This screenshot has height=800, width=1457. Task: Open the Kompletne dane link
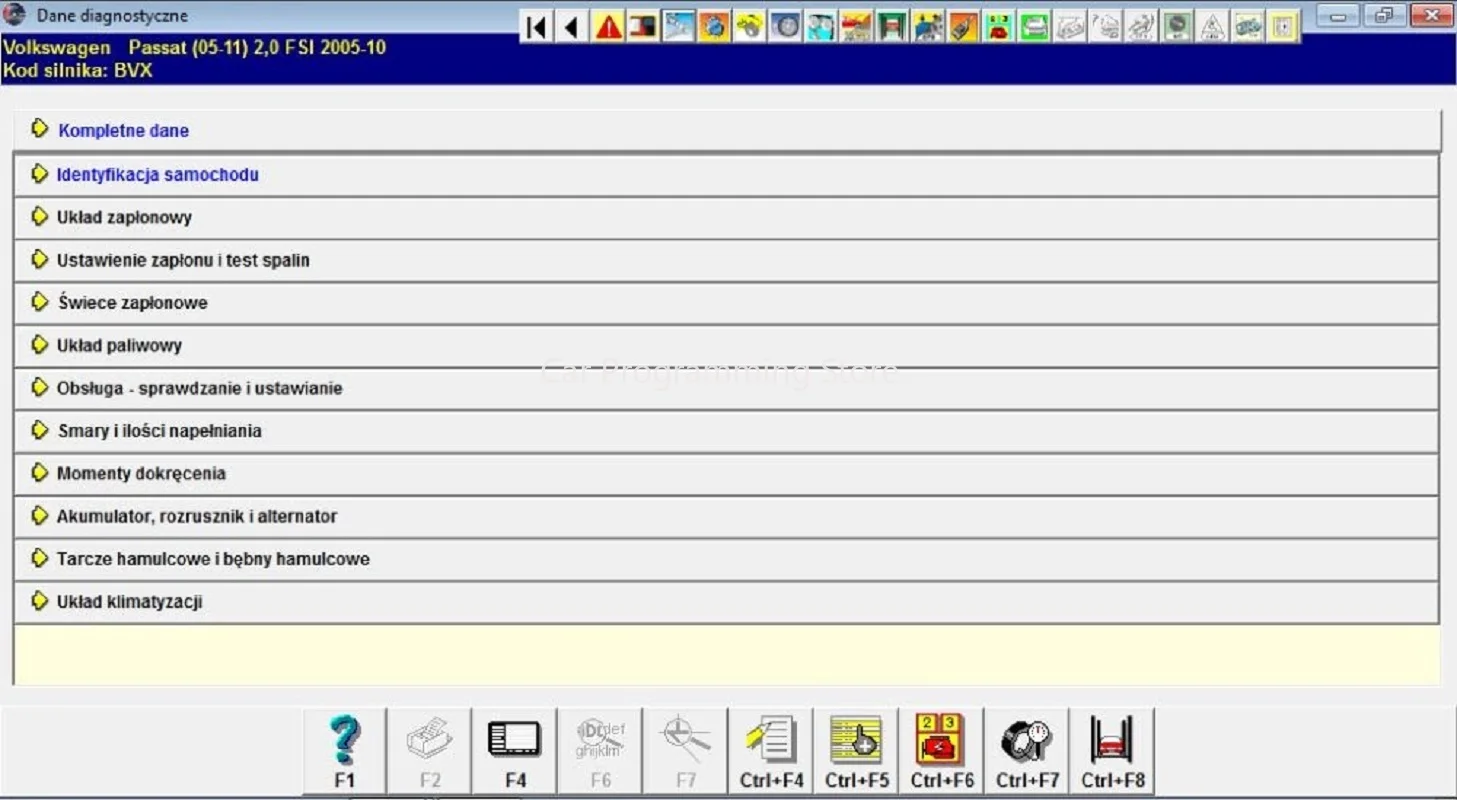(123, 130)
